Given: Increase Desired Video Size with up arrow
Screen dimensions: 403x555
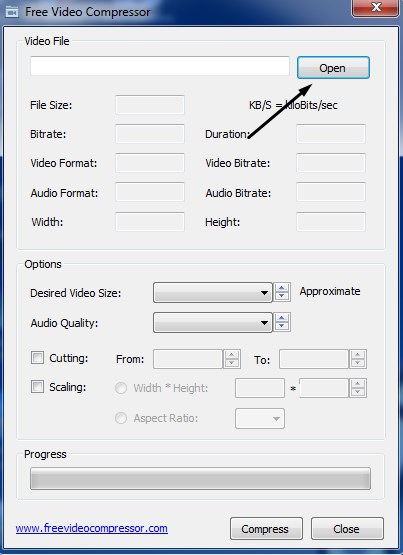Looking at the screenshot, I should point(282,288).
